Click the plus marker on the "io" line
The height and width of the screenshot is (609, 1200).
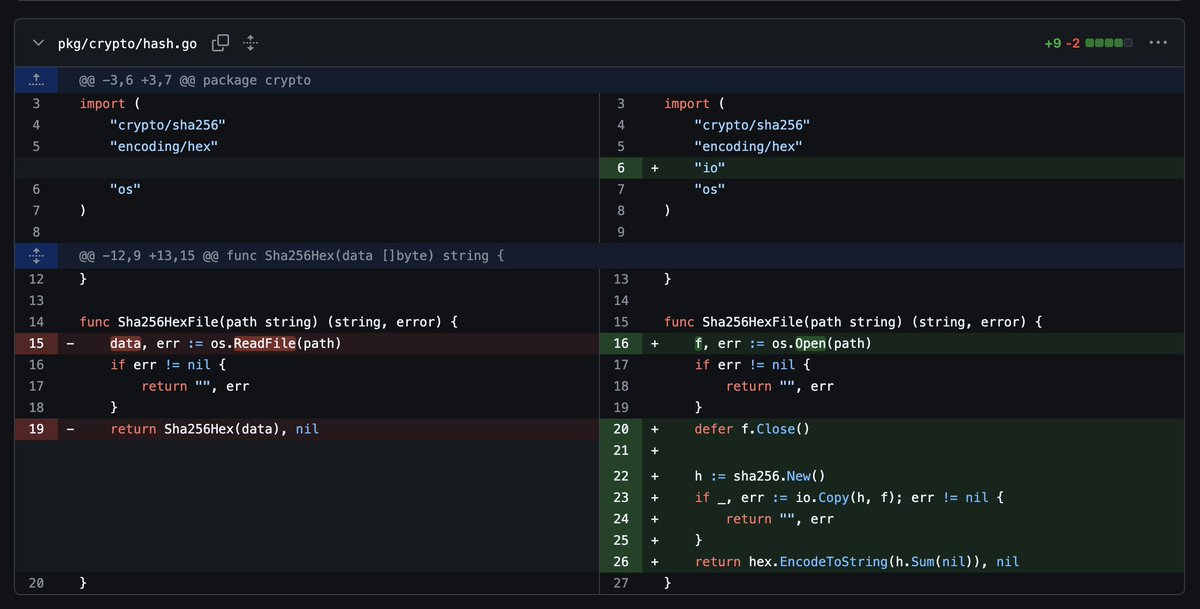[655, 168]
